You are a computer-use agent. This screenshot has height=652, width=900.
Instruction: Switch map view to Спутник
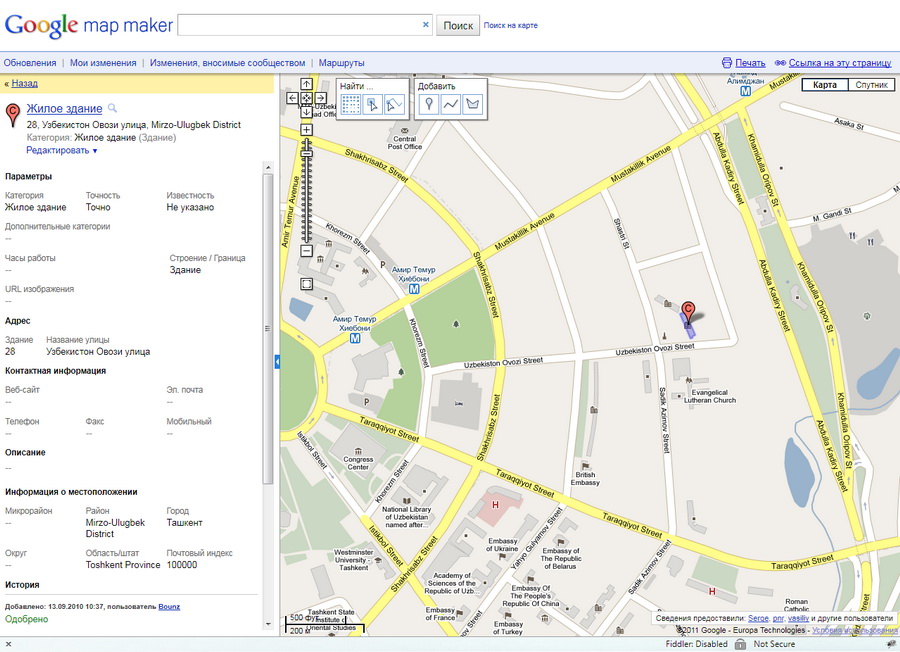[871, 85]
